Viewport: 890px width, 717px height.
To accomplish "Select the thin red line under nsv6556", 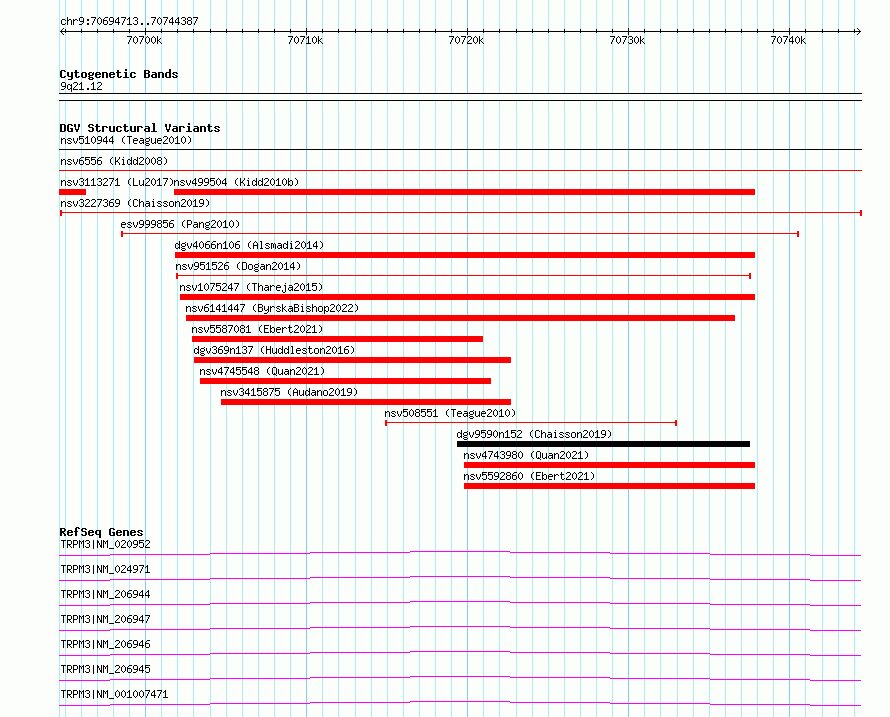I will [461, 170].
